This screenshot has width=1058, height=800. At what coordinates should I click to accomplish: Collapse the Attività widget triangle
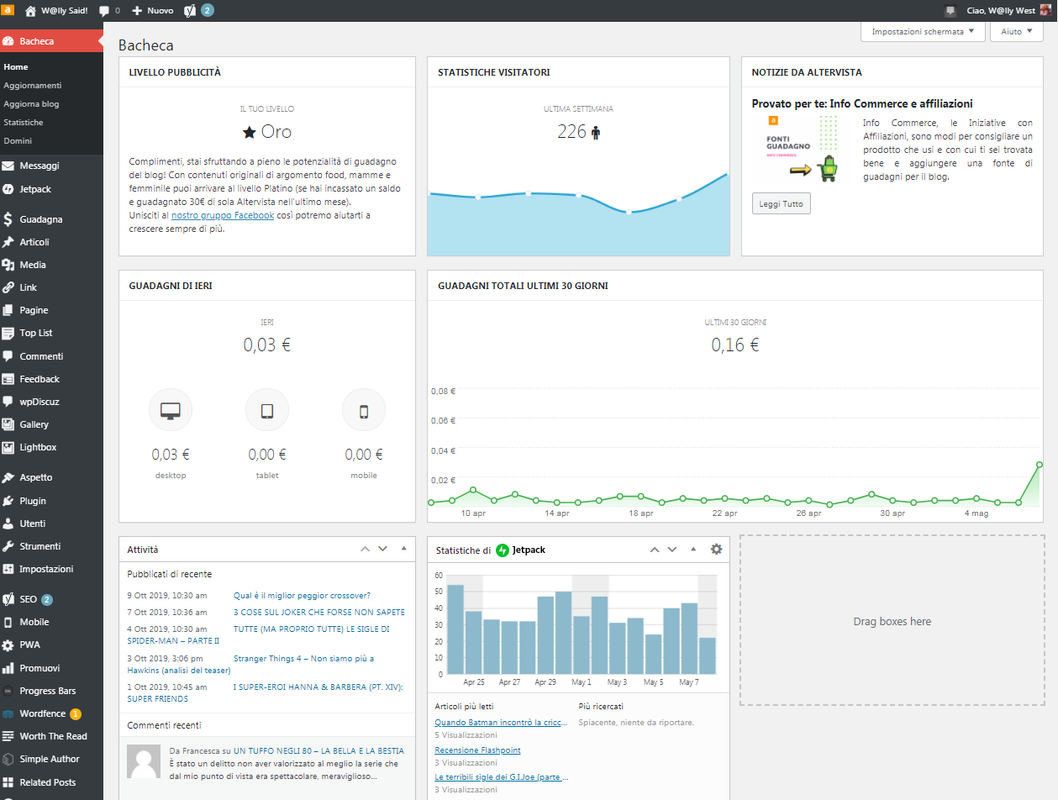click(403, 548)
